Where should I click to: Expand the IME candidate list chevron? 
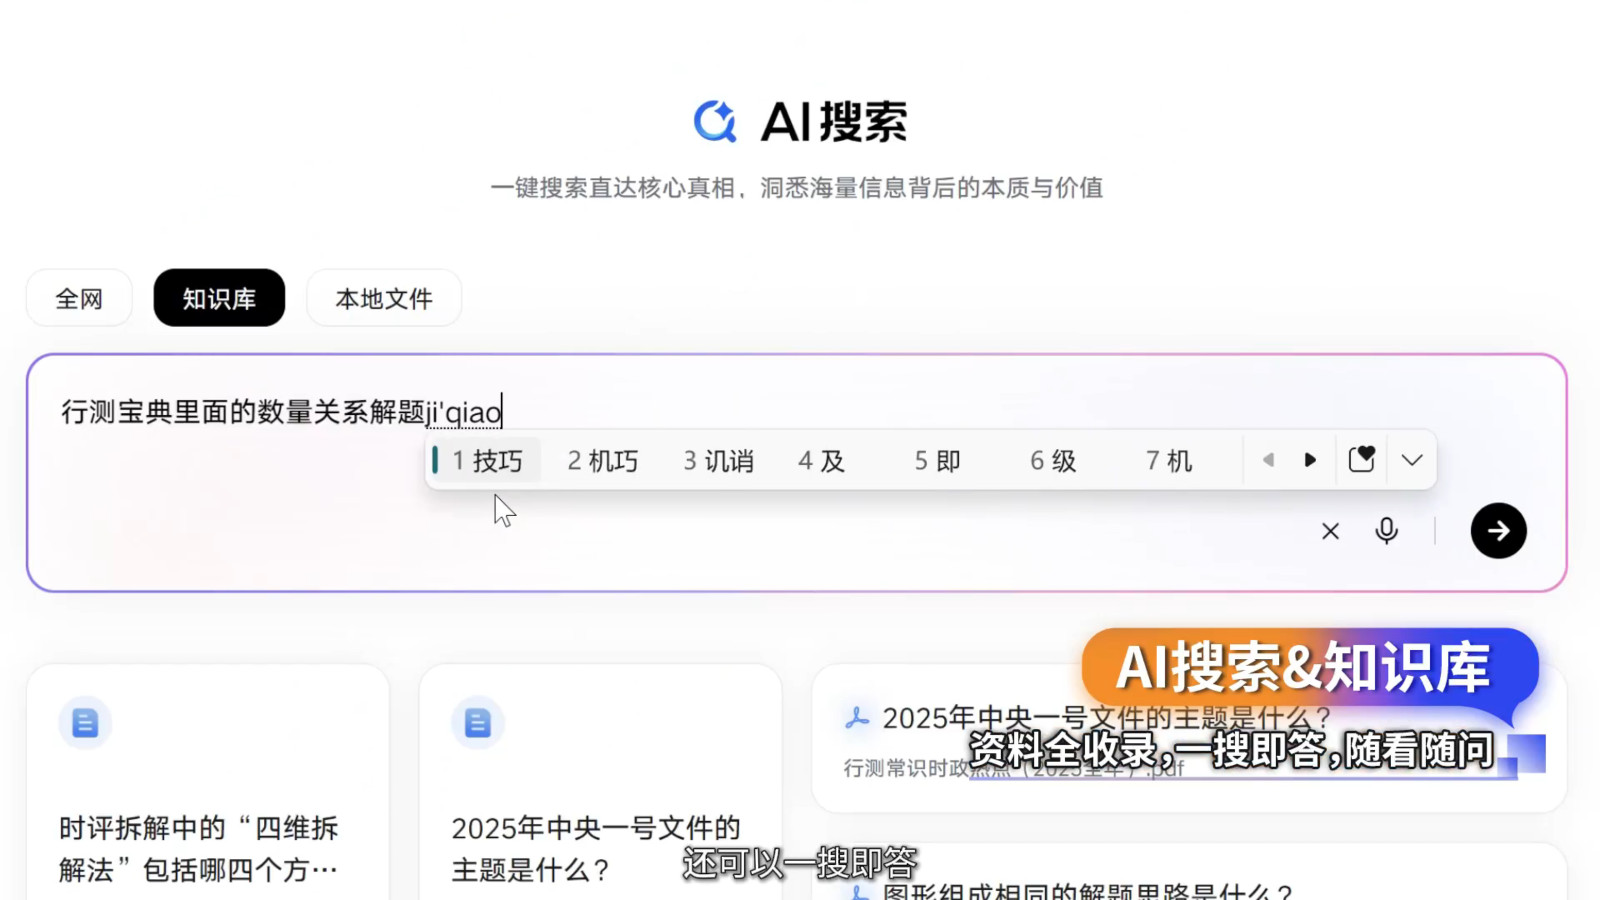(x=1412, y=460)
